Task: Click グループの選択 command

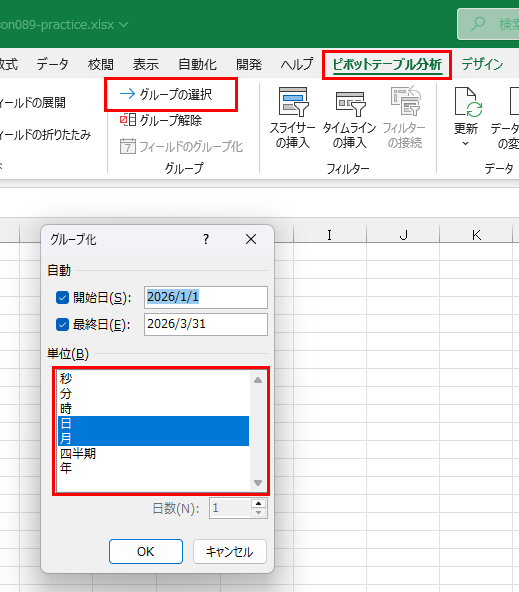Action: [x=166, y=94]
